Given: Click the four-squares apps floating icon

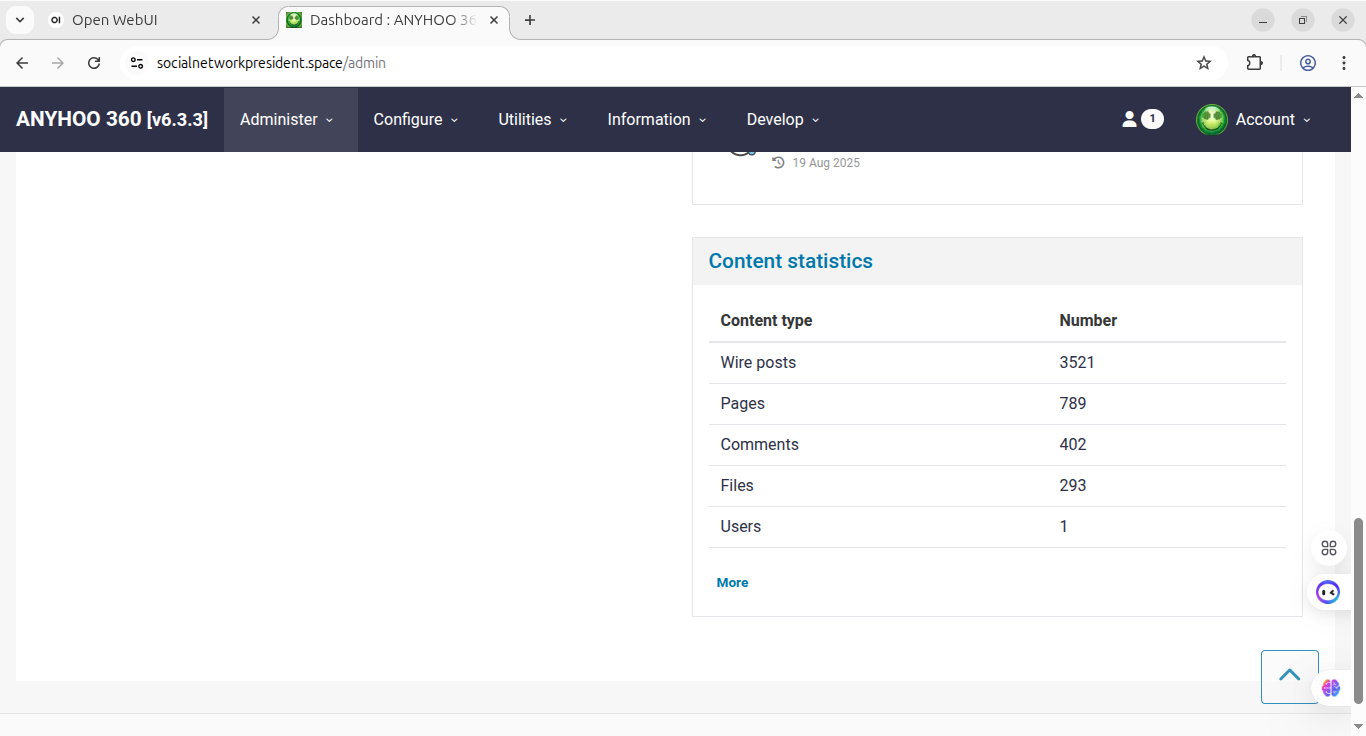Looking at the screenshot, I should coord(1328,548).
